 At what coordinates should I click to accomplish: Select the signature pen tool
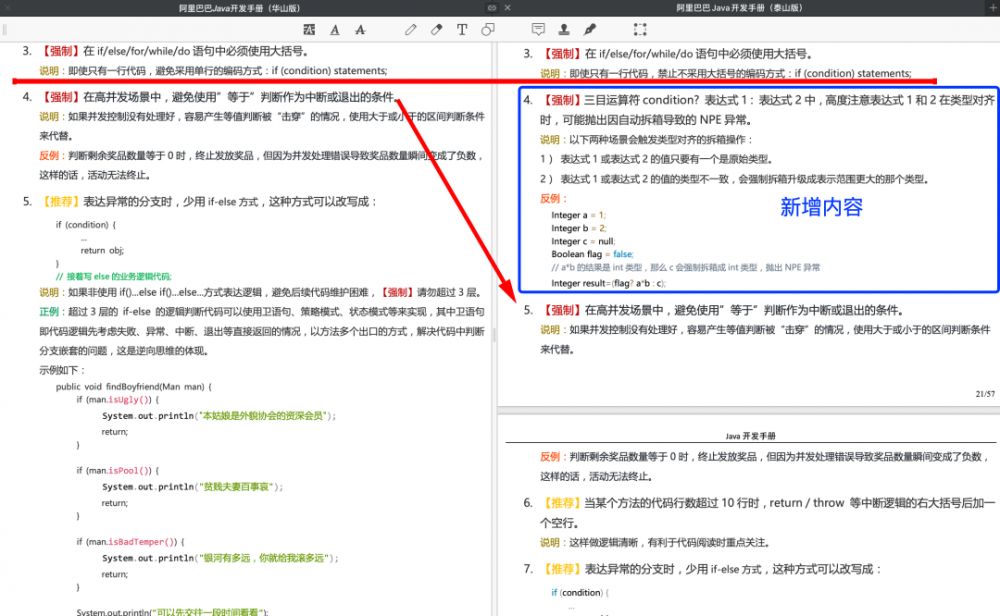588,30
